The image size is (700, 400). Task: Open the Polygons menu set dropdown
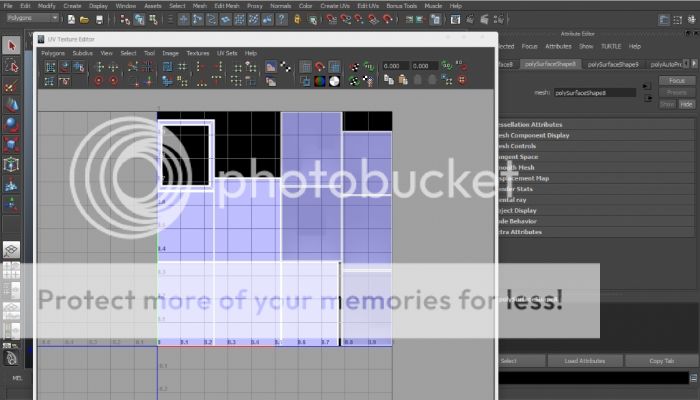point(32,18)
